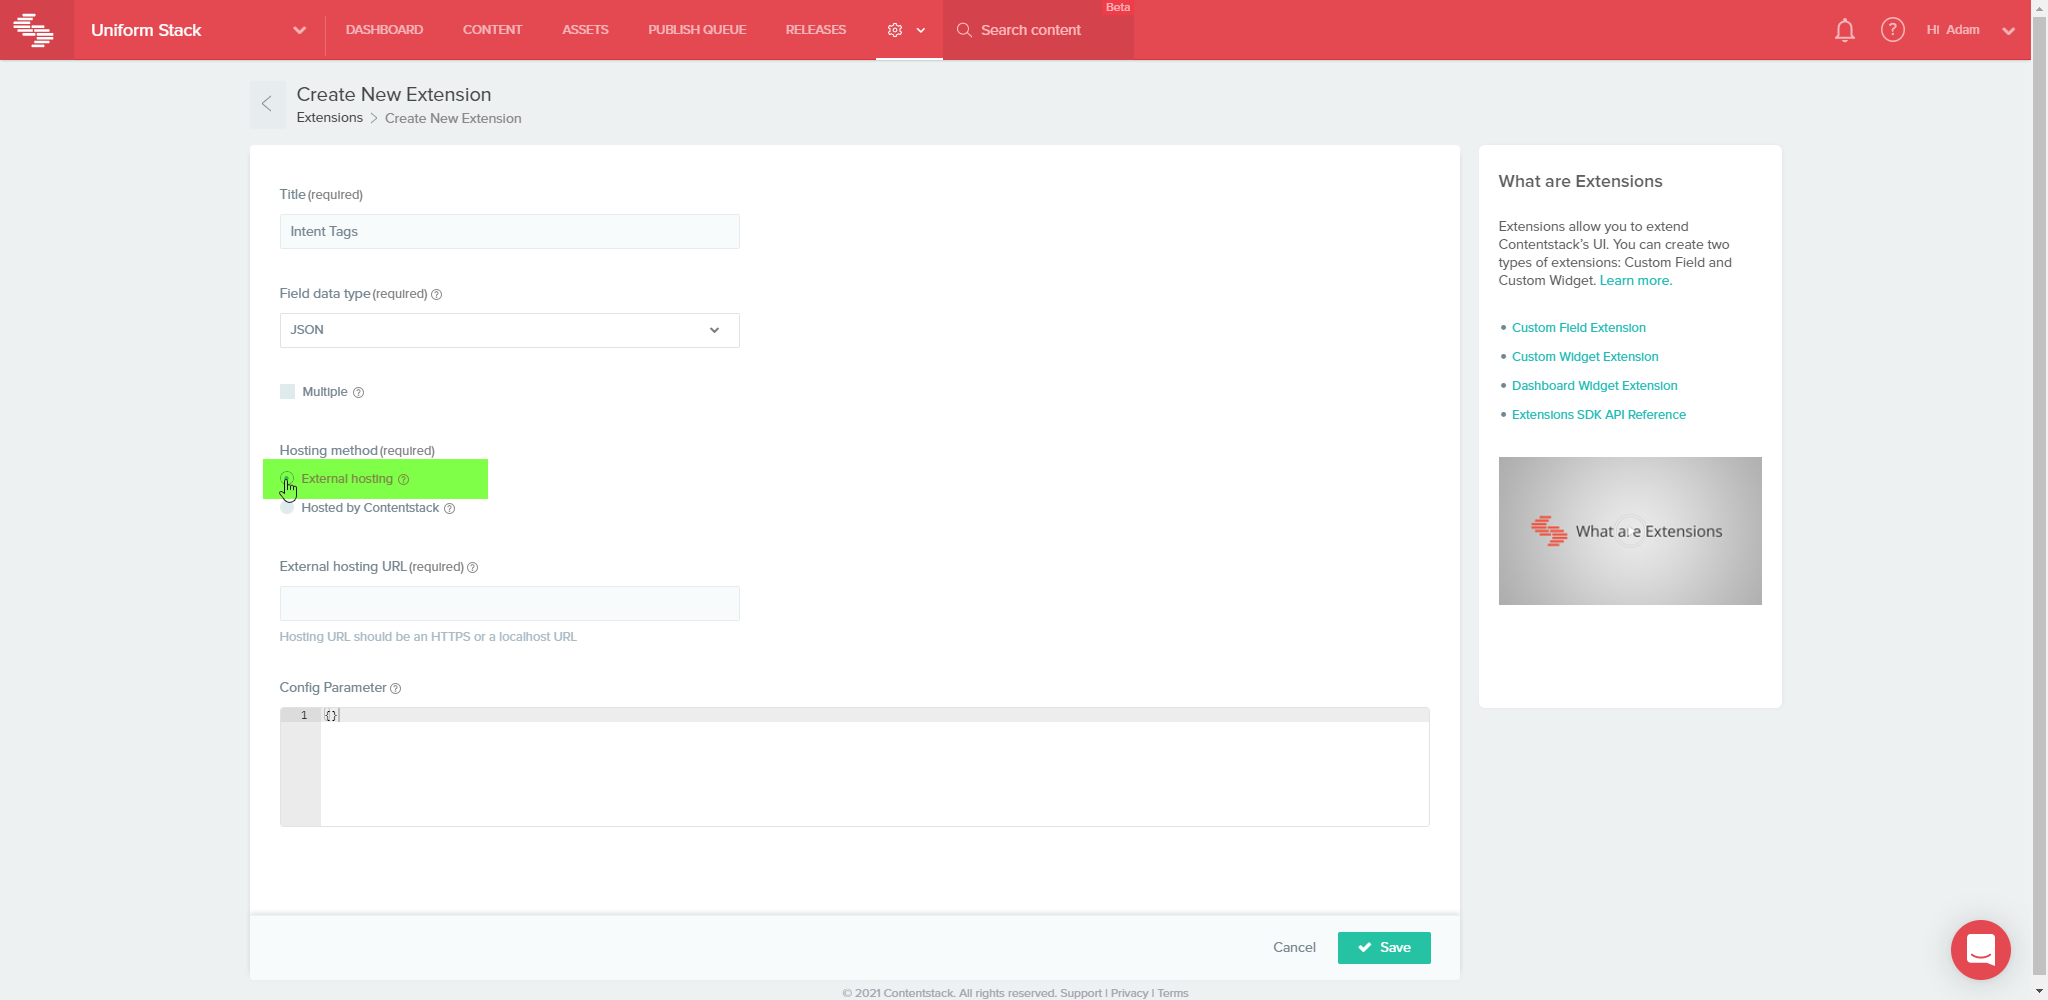2048x1000 pixels.
Task: Show help for Config Parameter
Action: click(395, 688)
